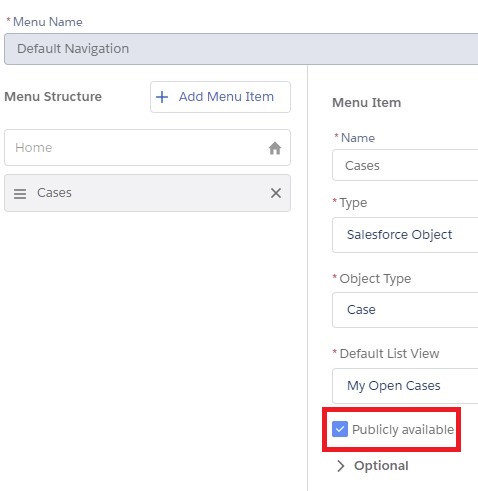The image size is (478, 491).
Task: Click the Optional section label
Action: pyautogui.click(x=381, y=466)
